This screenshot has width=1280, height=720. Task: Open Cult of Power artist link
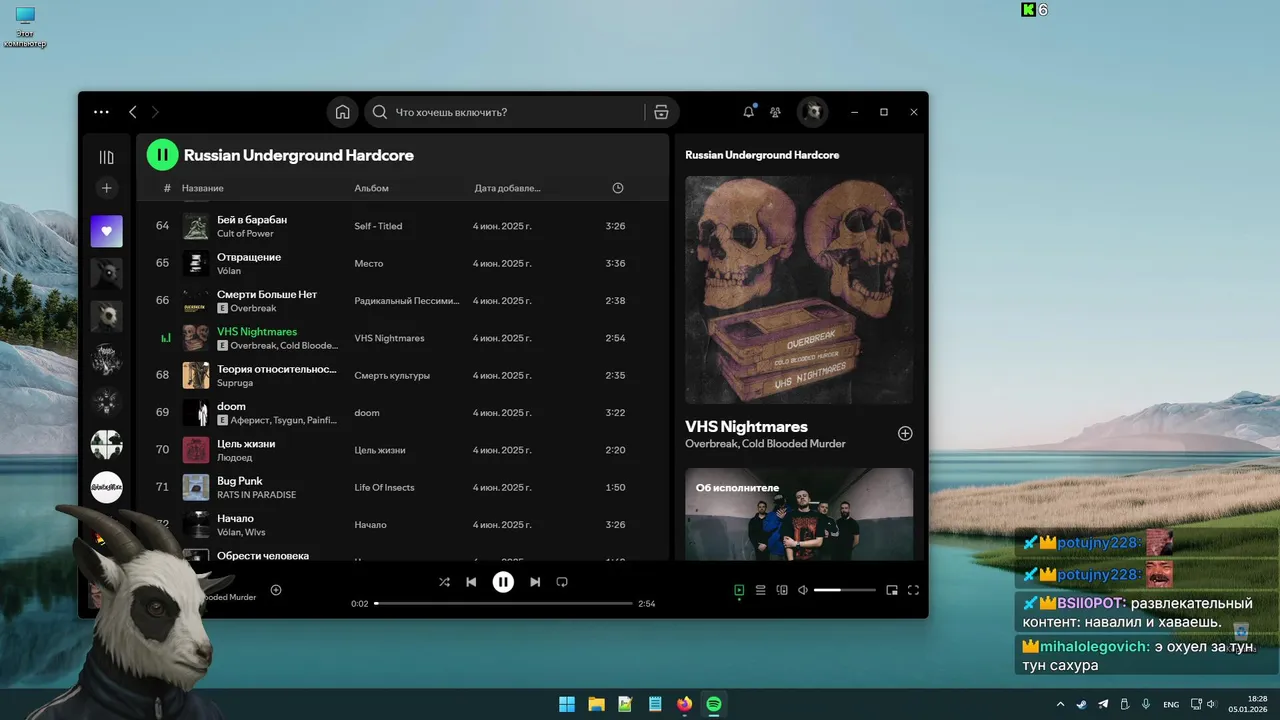coord(245,234)
